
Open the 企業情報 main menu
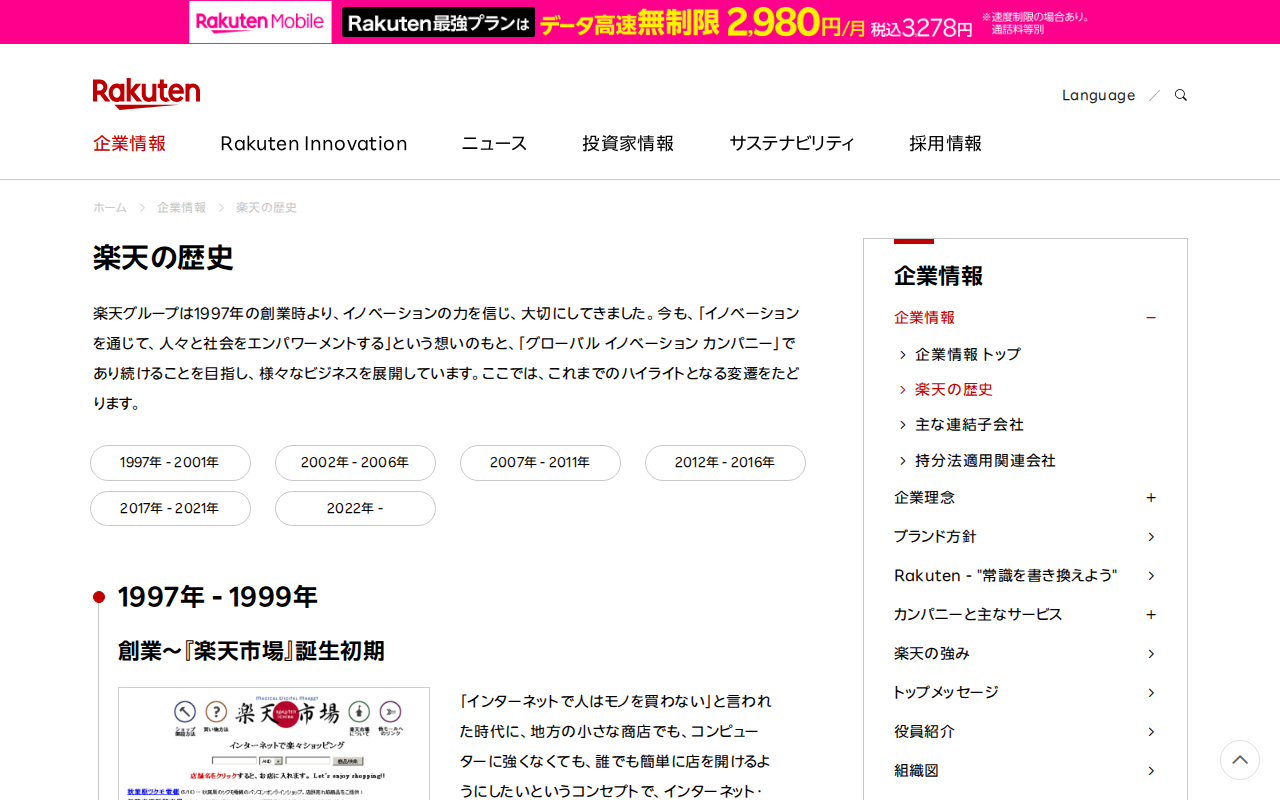point(130,143)
